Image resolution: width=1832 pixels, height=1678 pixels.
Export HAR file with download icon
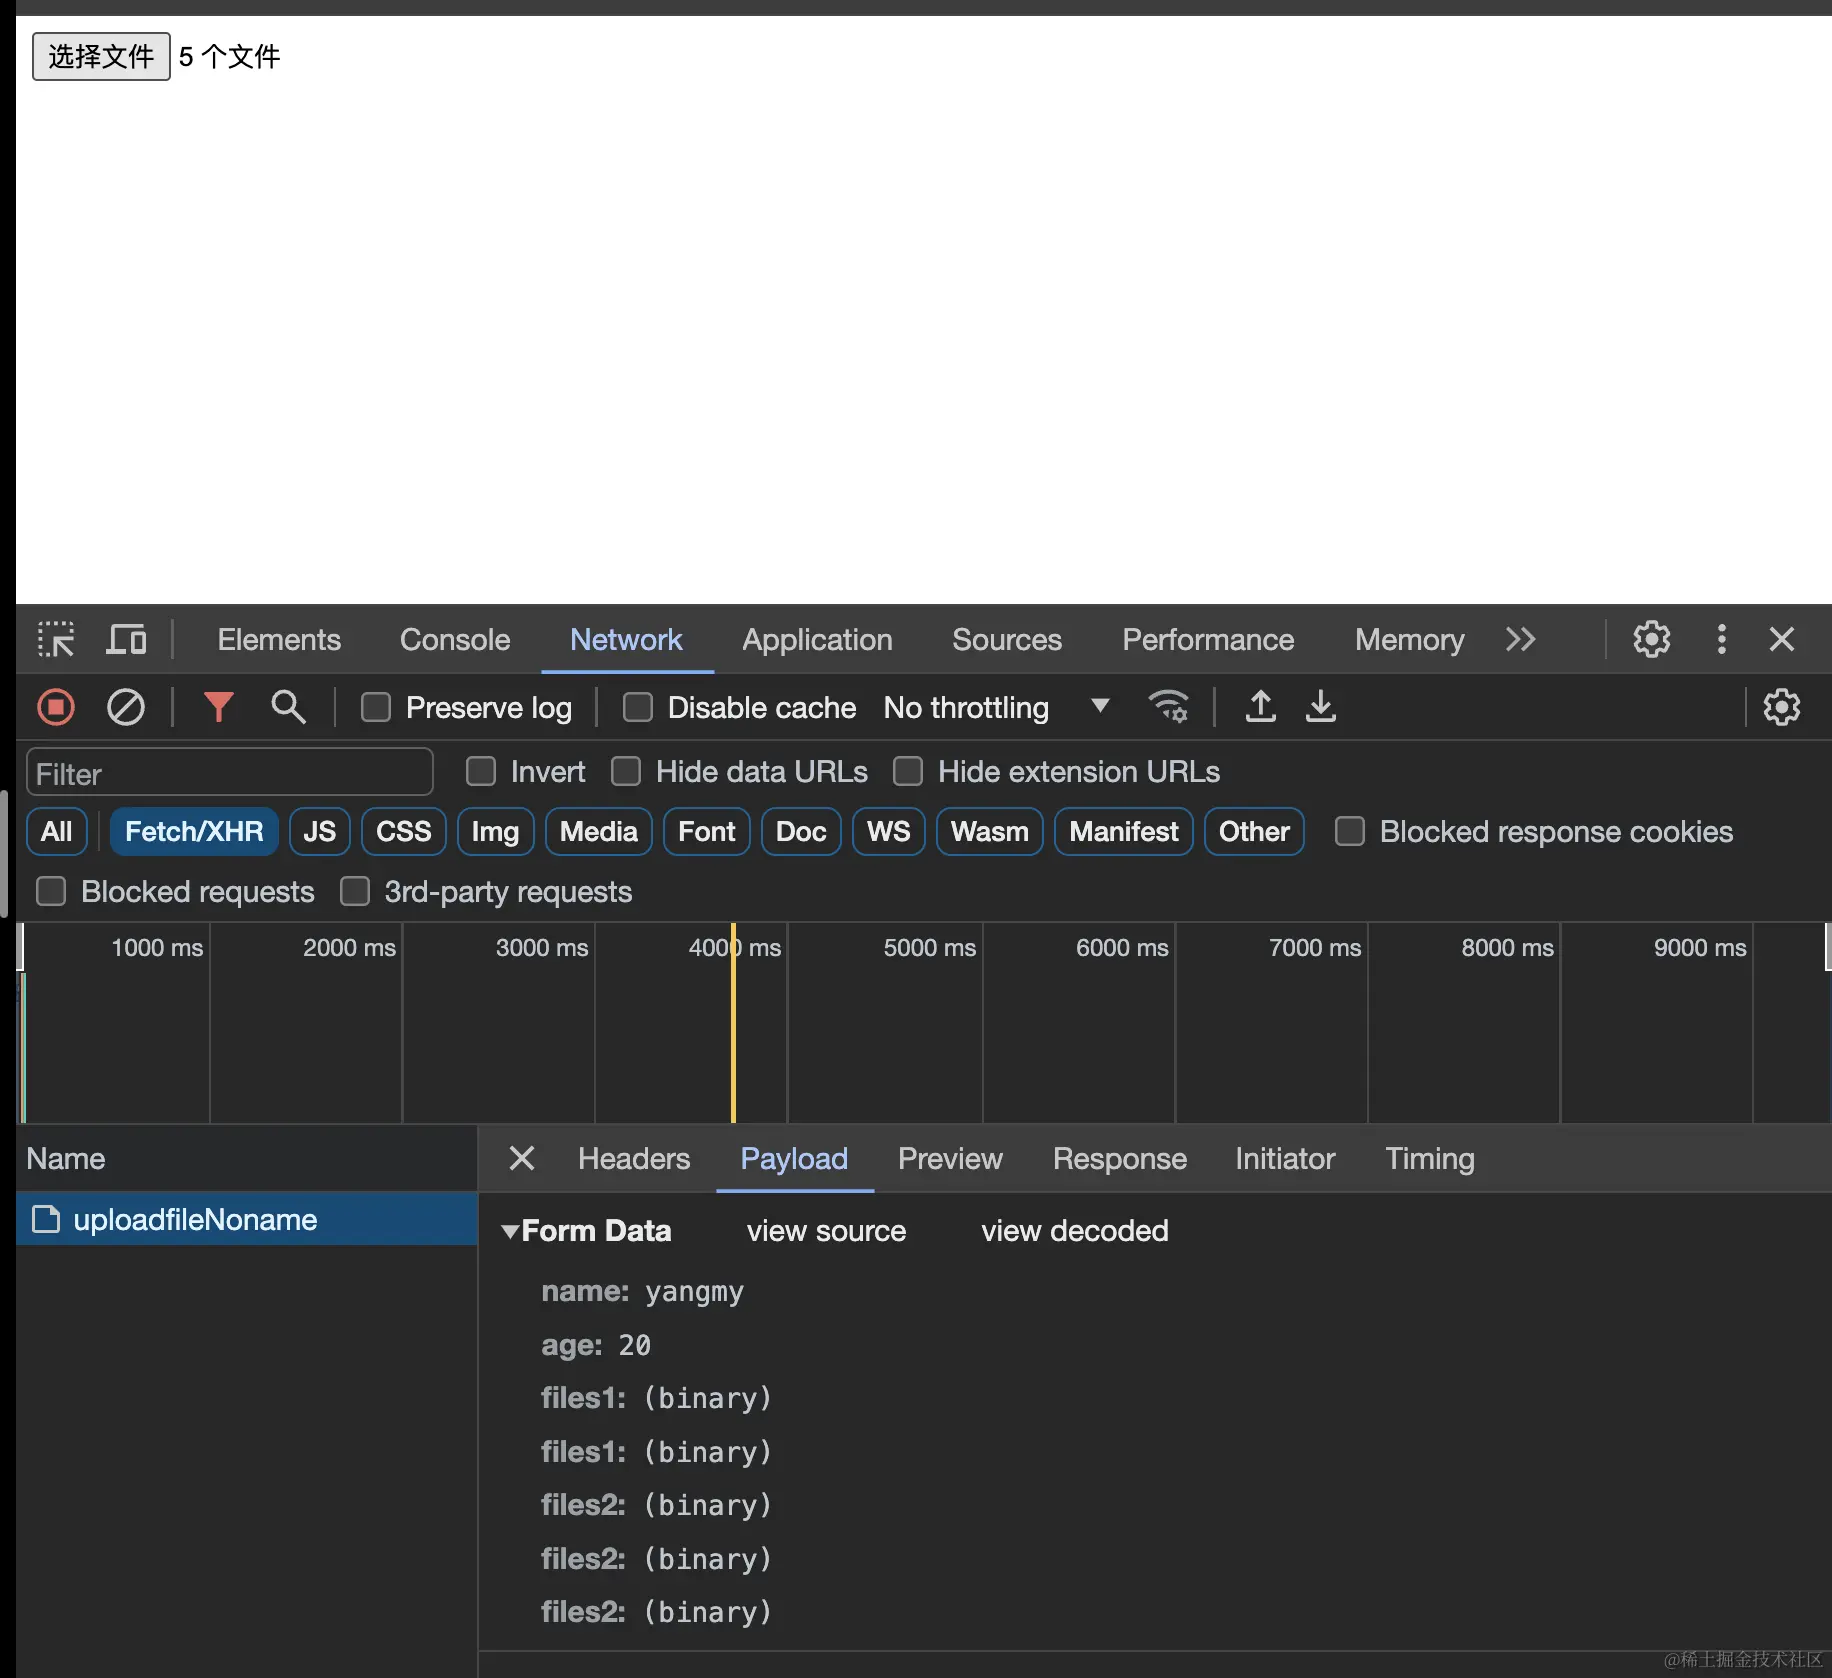pos(1321,707)
